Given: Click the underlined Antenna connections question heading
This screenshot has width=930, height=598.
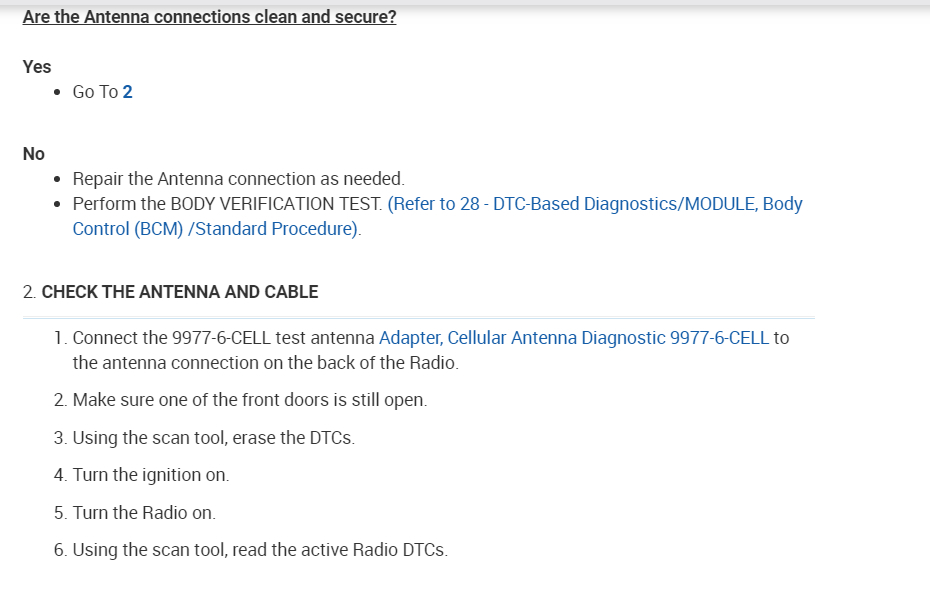Looking at the screenshot, I should click(x=209, y=18).
